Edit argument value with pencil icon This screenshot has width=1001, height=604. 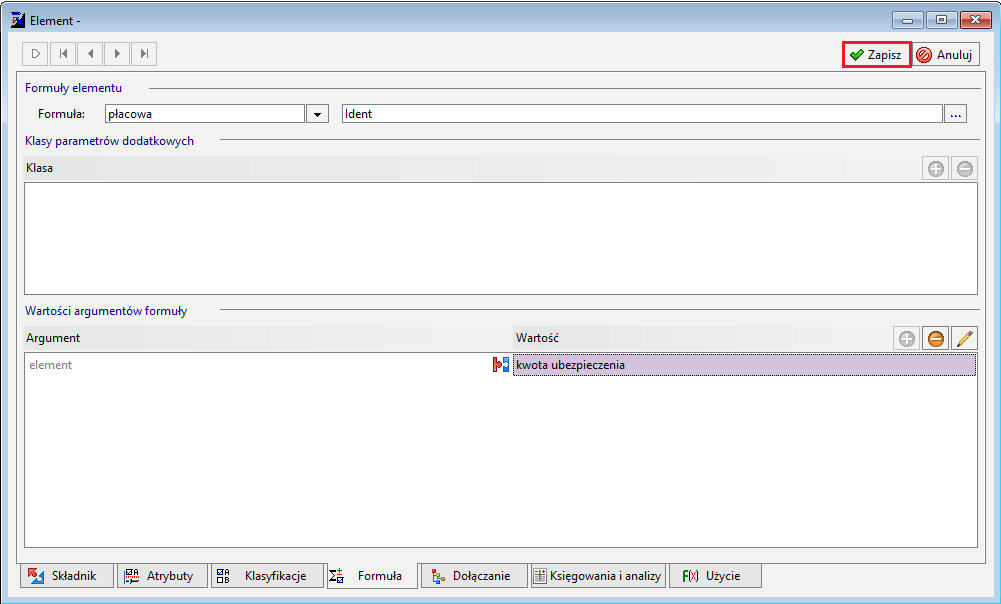point(965,338)
